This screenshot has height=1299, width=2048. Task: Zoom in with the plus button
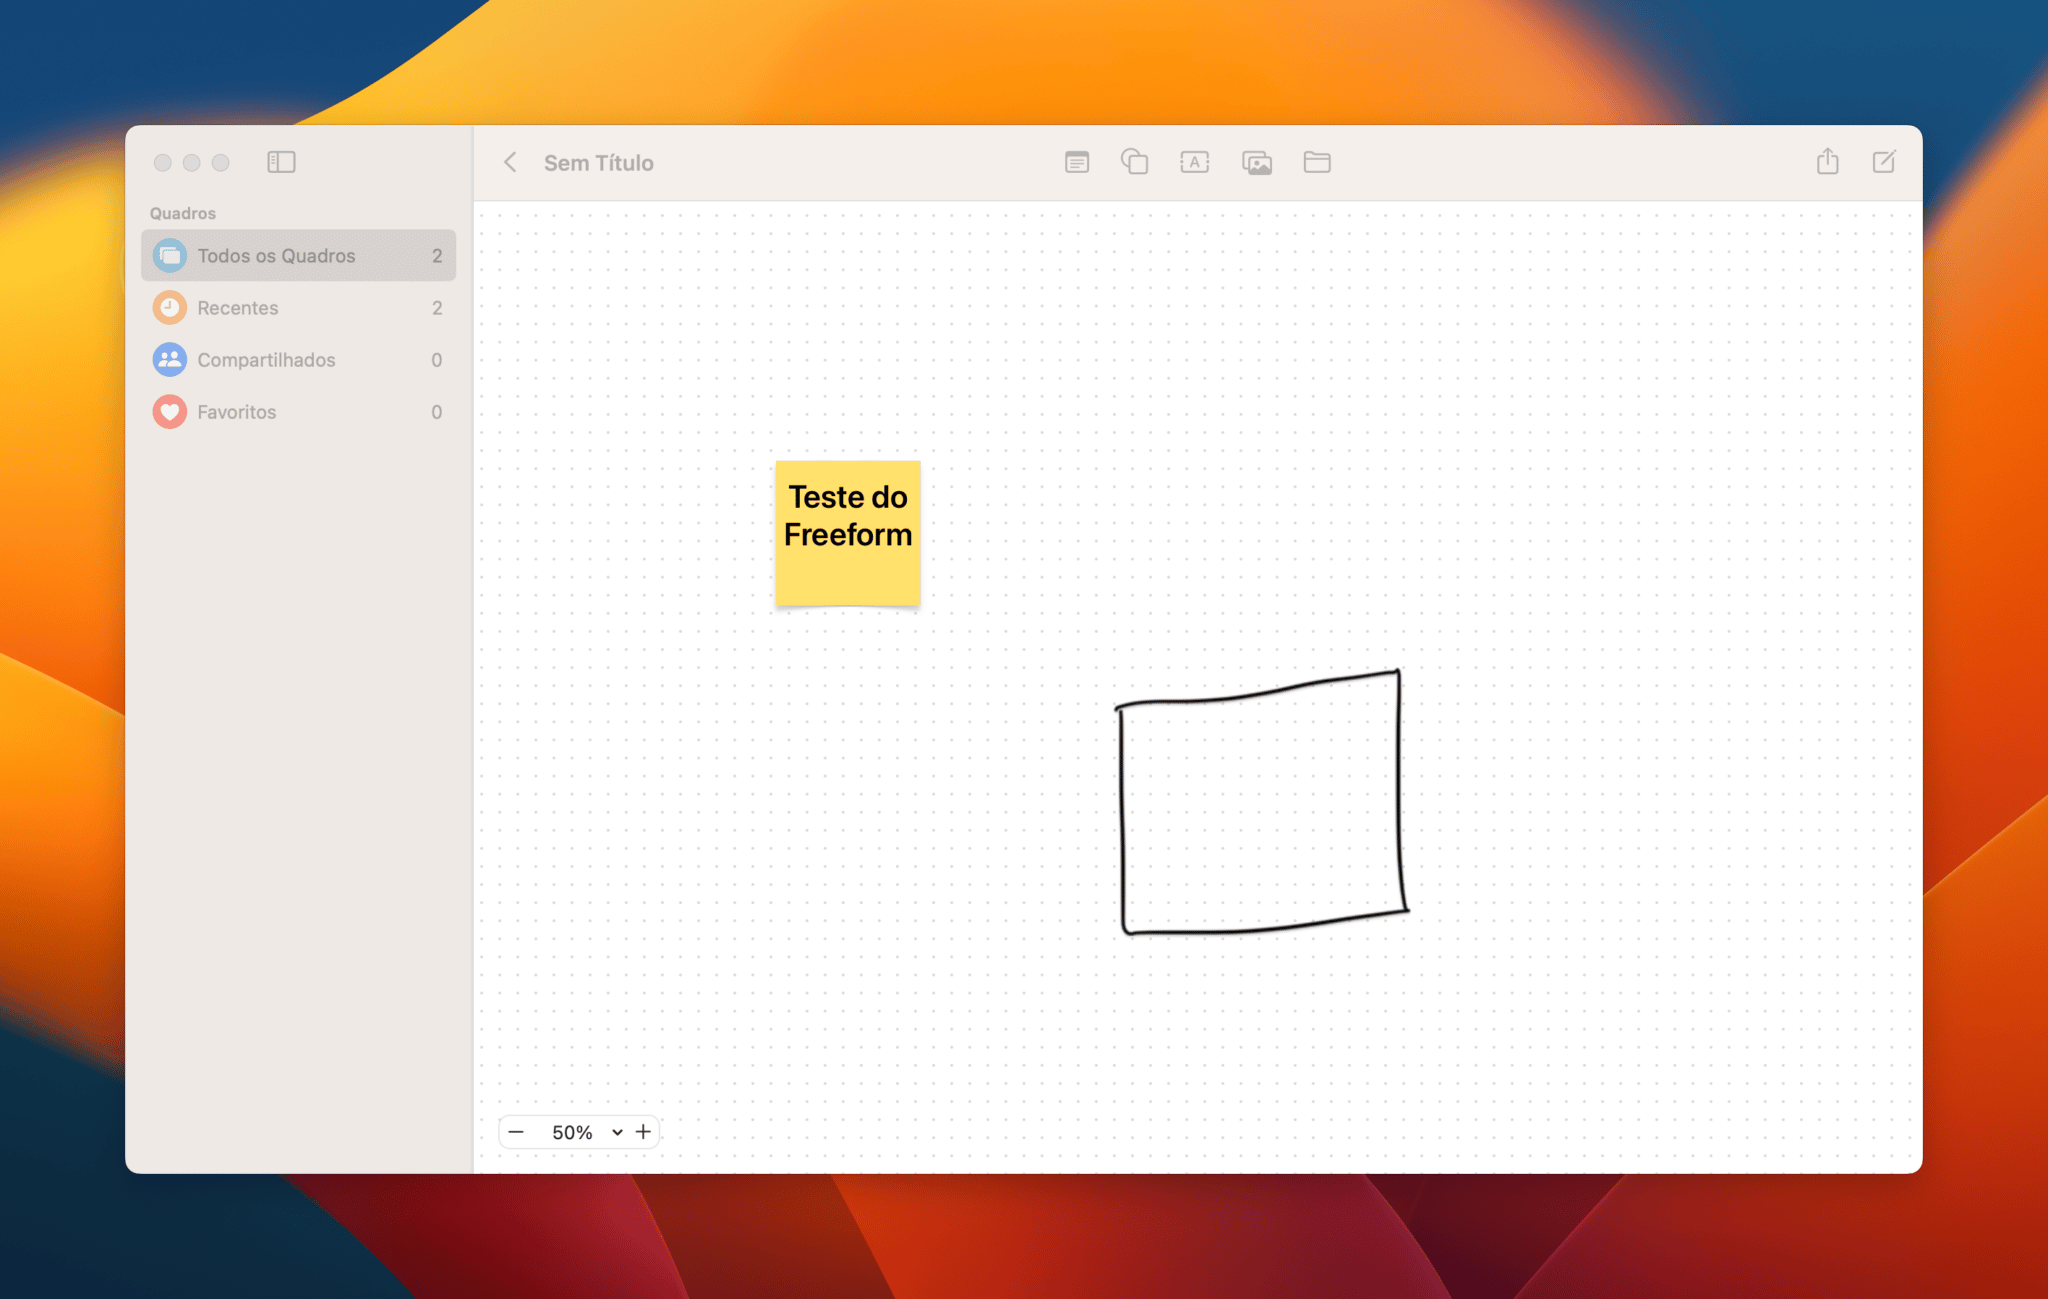coord(643,1132)
